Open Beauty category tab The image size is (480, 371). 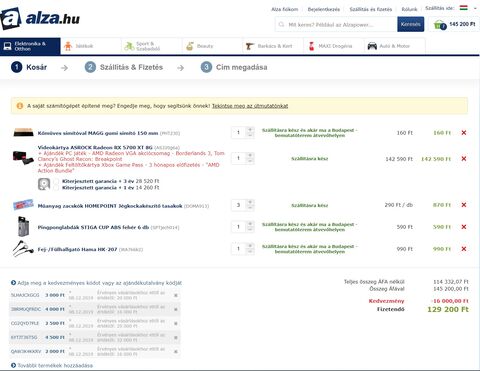212,46
